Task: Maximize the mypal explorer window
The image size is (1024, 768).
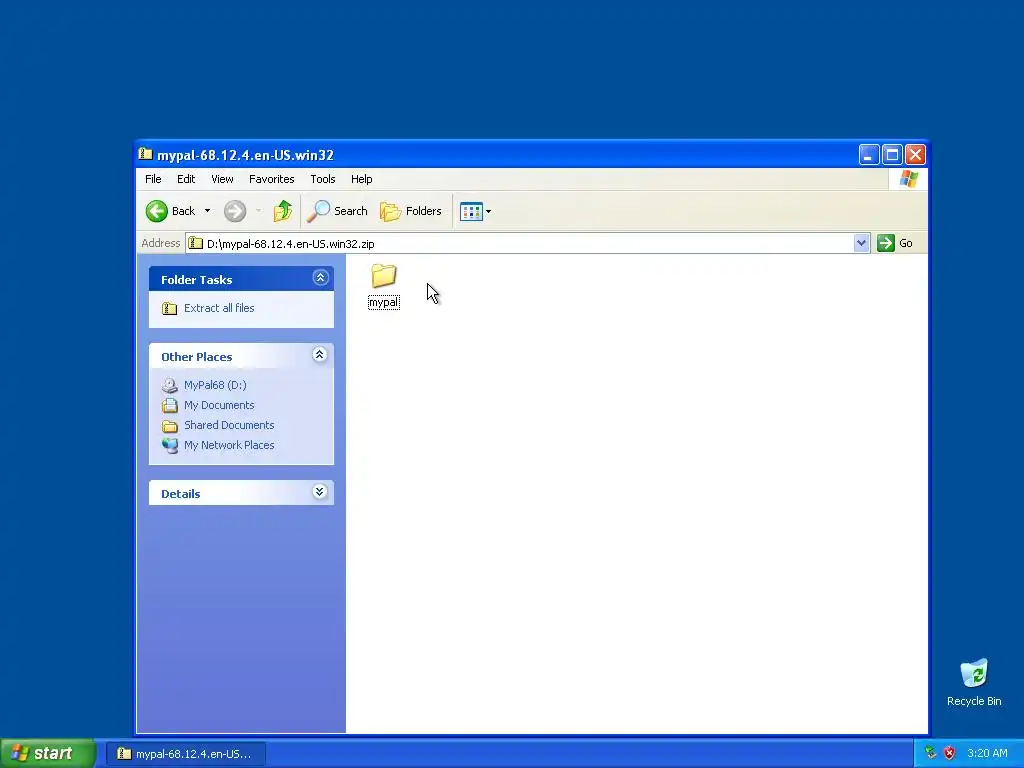Action: click(x=892, y=155)
